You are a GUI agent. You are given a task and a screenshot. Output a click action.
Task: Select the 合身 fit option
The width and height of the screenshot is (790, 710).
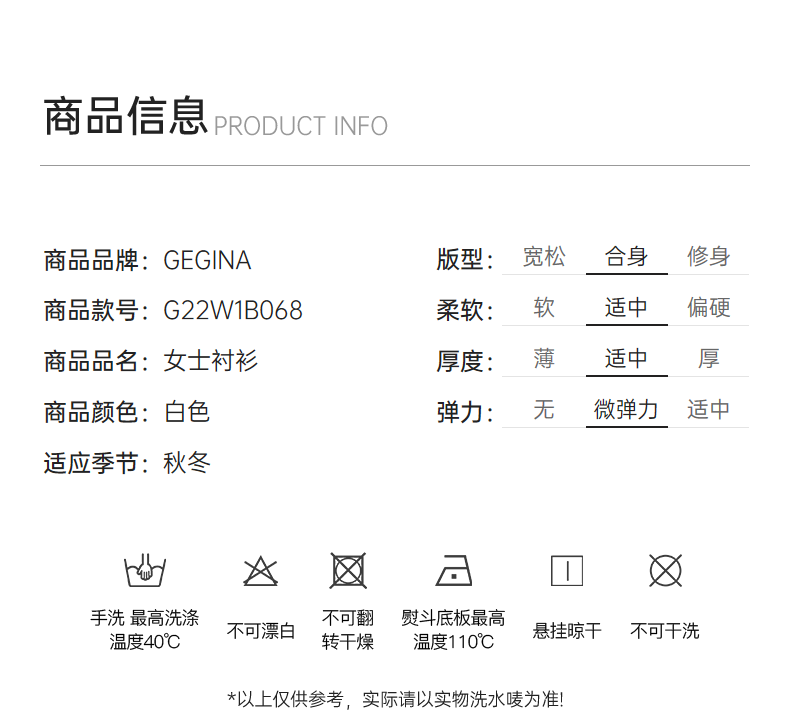[x=626, y=257]
